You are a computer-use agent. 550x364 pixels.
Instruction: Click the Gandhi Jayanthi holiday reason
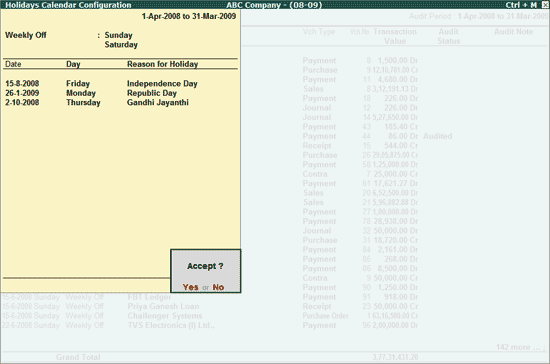(157, 102)
